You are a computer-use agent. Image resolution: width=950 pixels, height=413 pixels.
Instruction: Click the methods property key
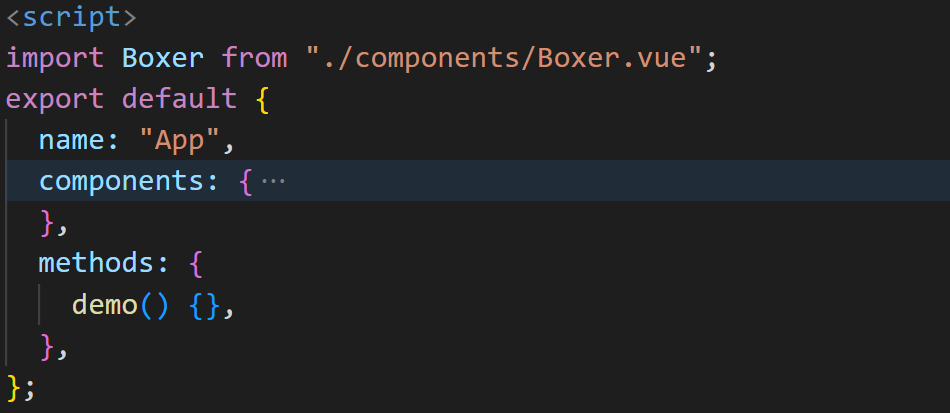97,264
